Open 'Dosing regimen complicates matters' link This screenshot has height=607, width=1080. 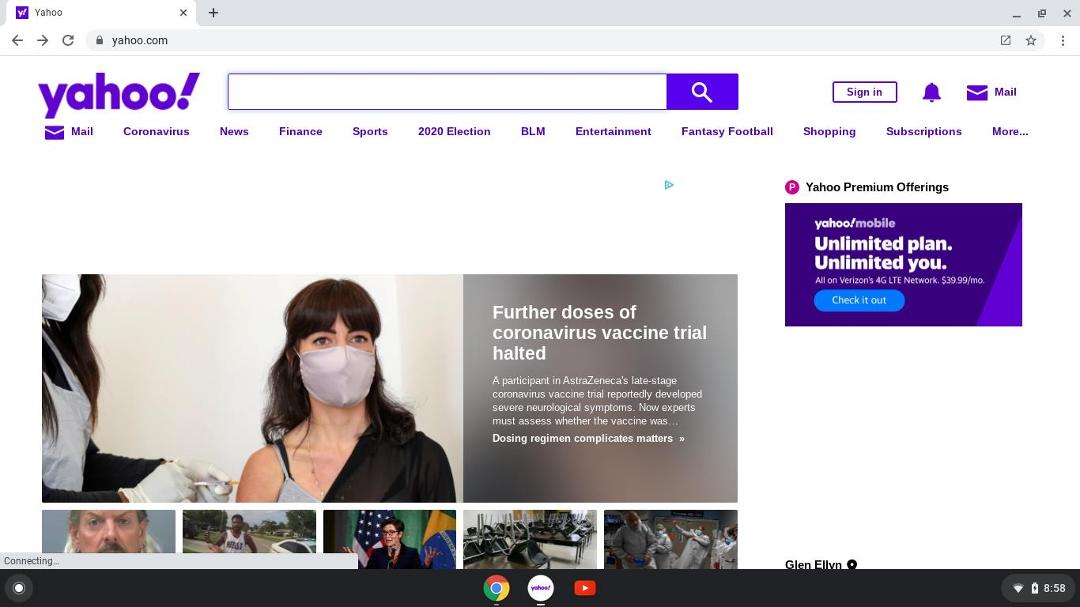tap(588, 438)
